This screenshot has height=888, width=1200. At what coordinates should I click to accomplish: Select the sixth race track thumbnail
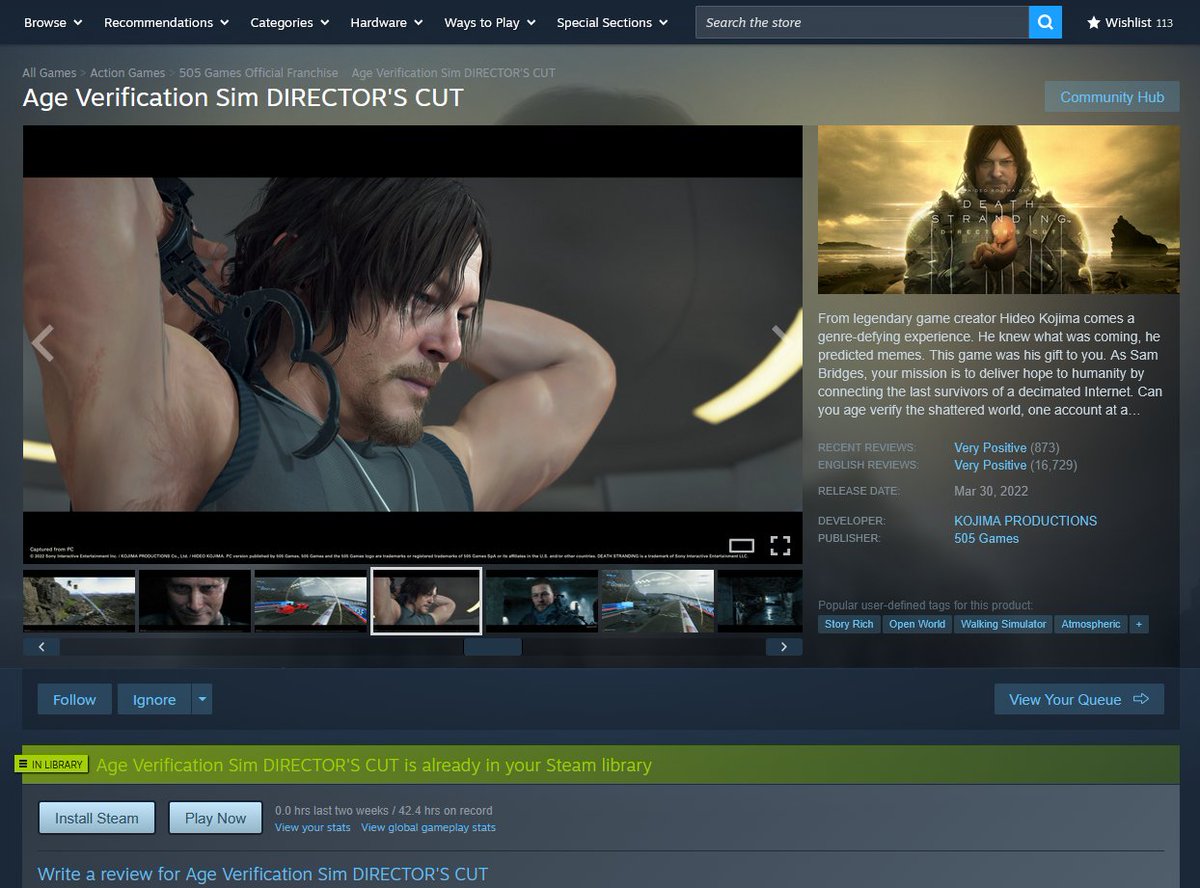point(657,601)
